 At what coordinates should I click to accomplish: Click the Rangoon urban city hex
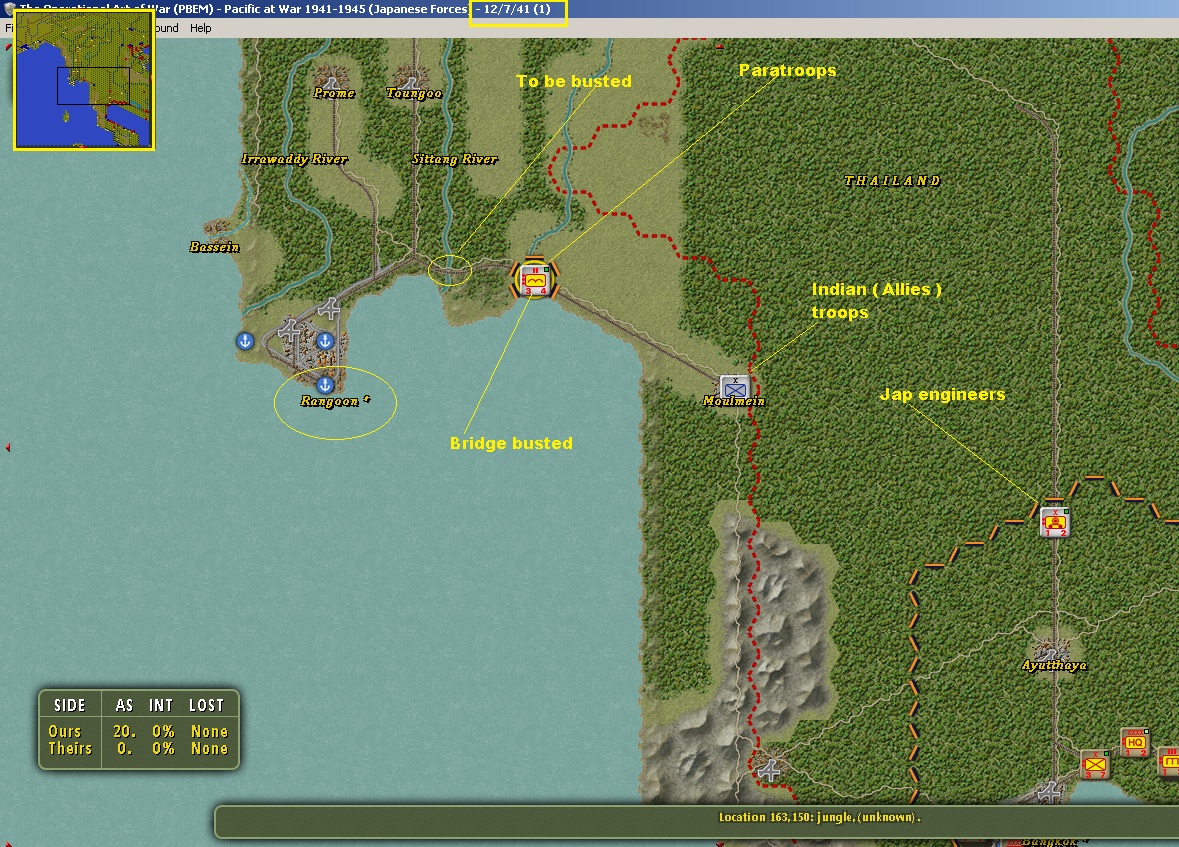pyautogui.click(x=311, y=351)
